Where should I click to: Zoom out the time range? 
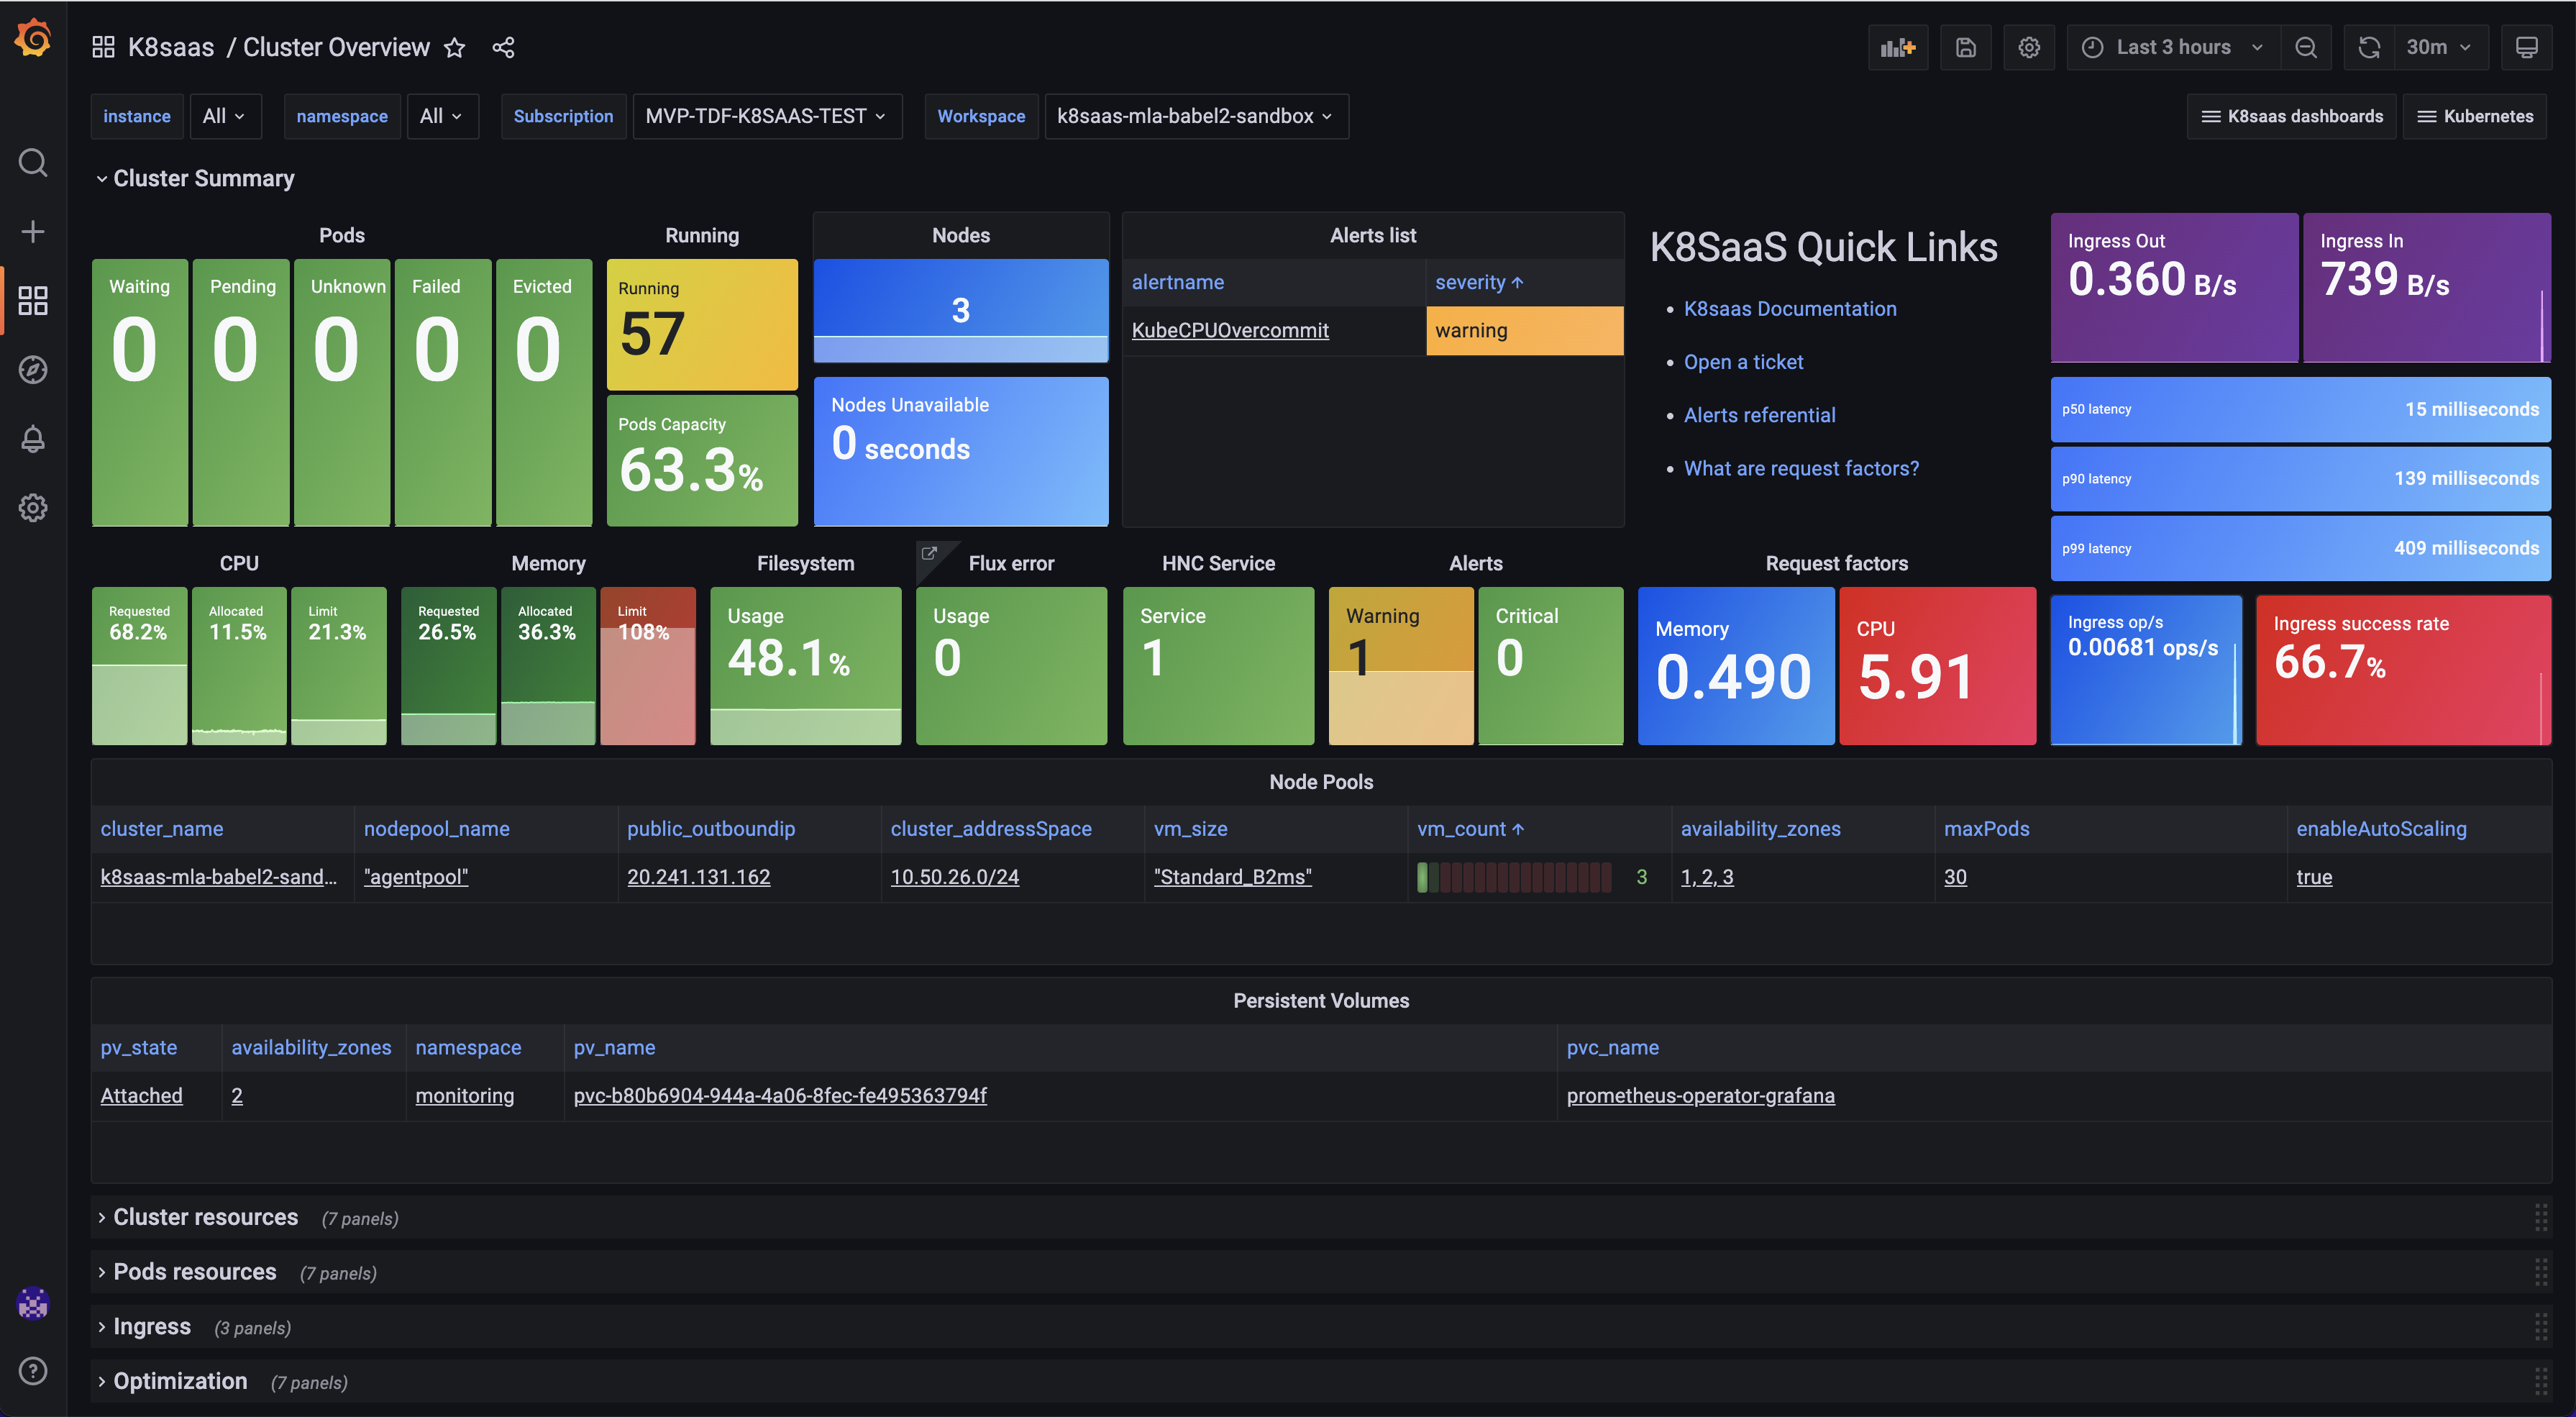[x=2306, y=47]
